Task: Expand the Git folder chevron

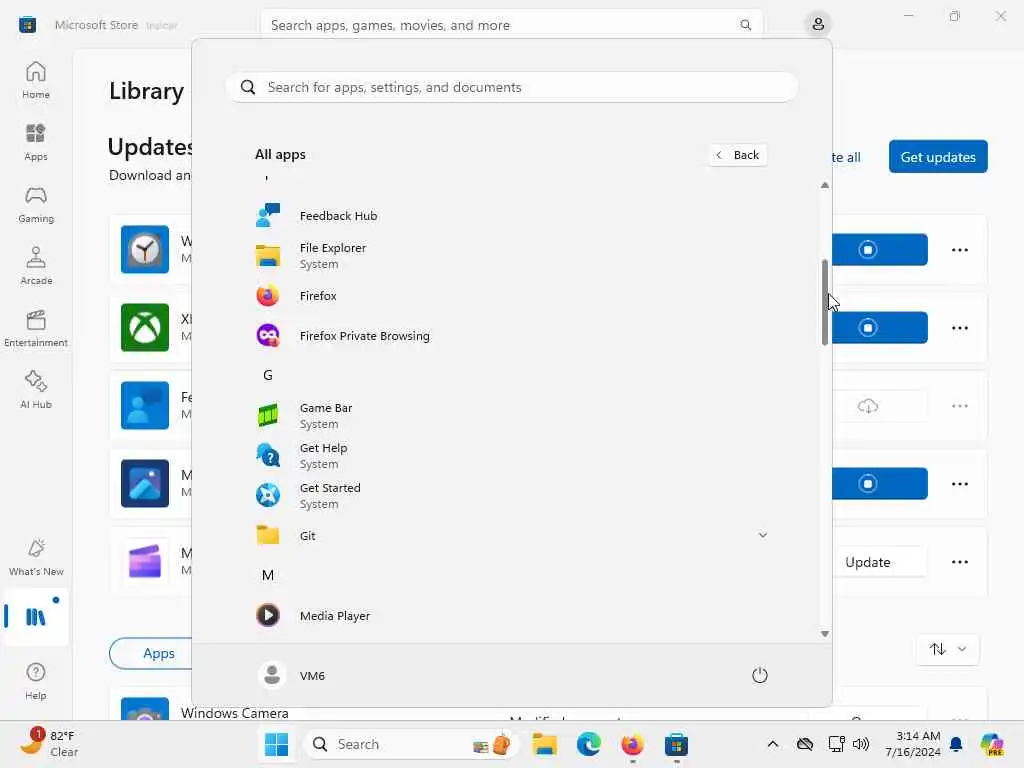Action: pos(762,536)
